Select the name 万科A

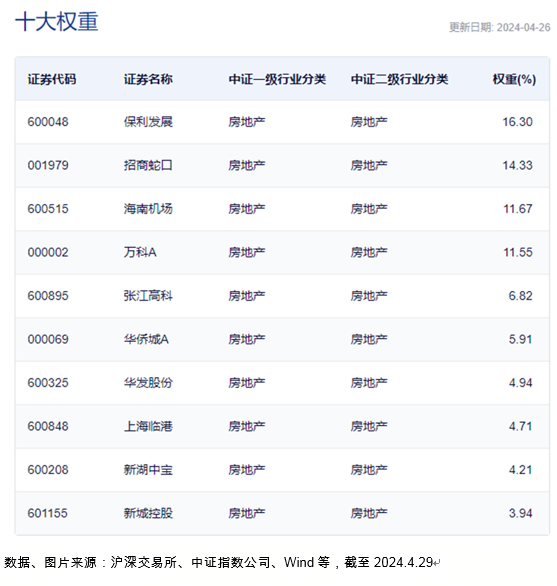[140, 252]
